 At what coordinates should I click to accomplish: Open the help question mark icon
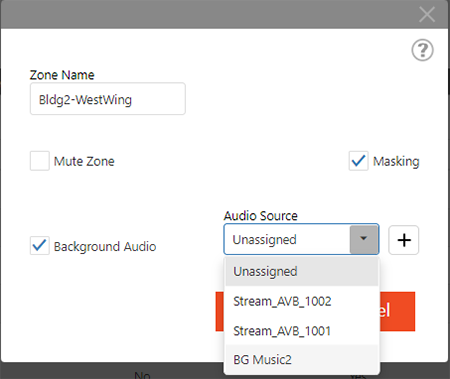422,50
